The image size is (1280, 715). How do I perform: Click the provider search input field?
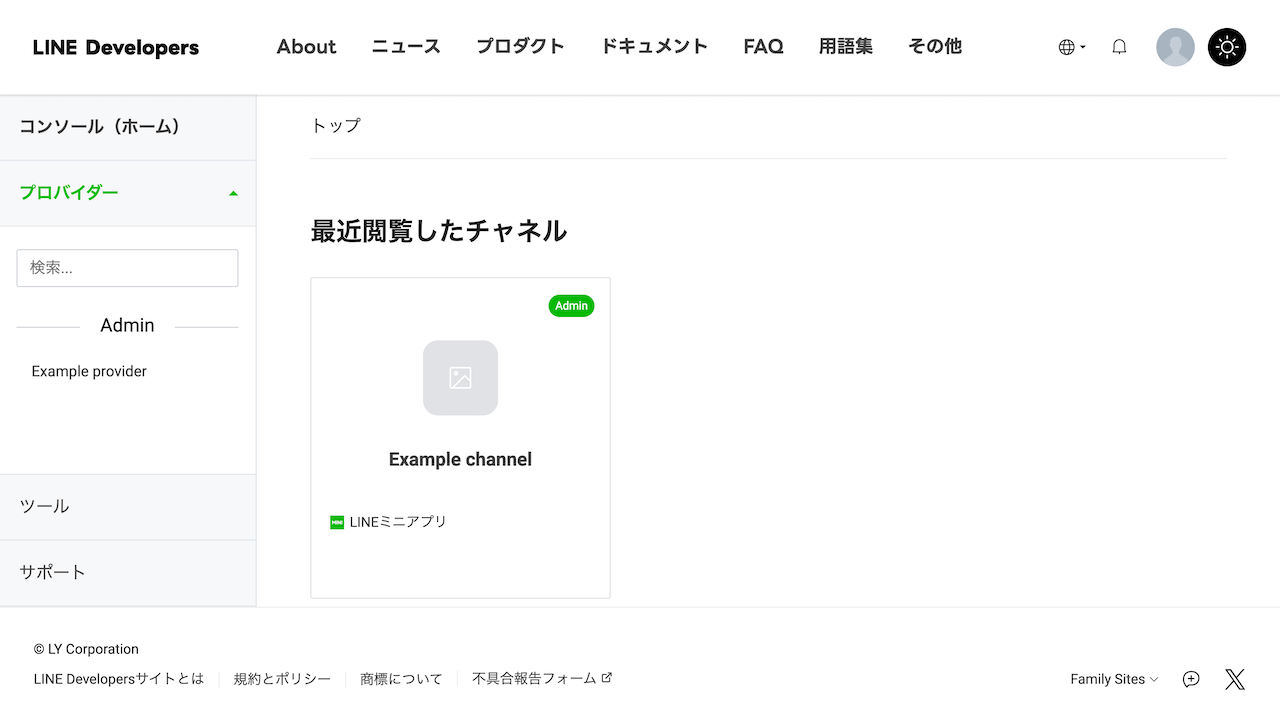127,267
